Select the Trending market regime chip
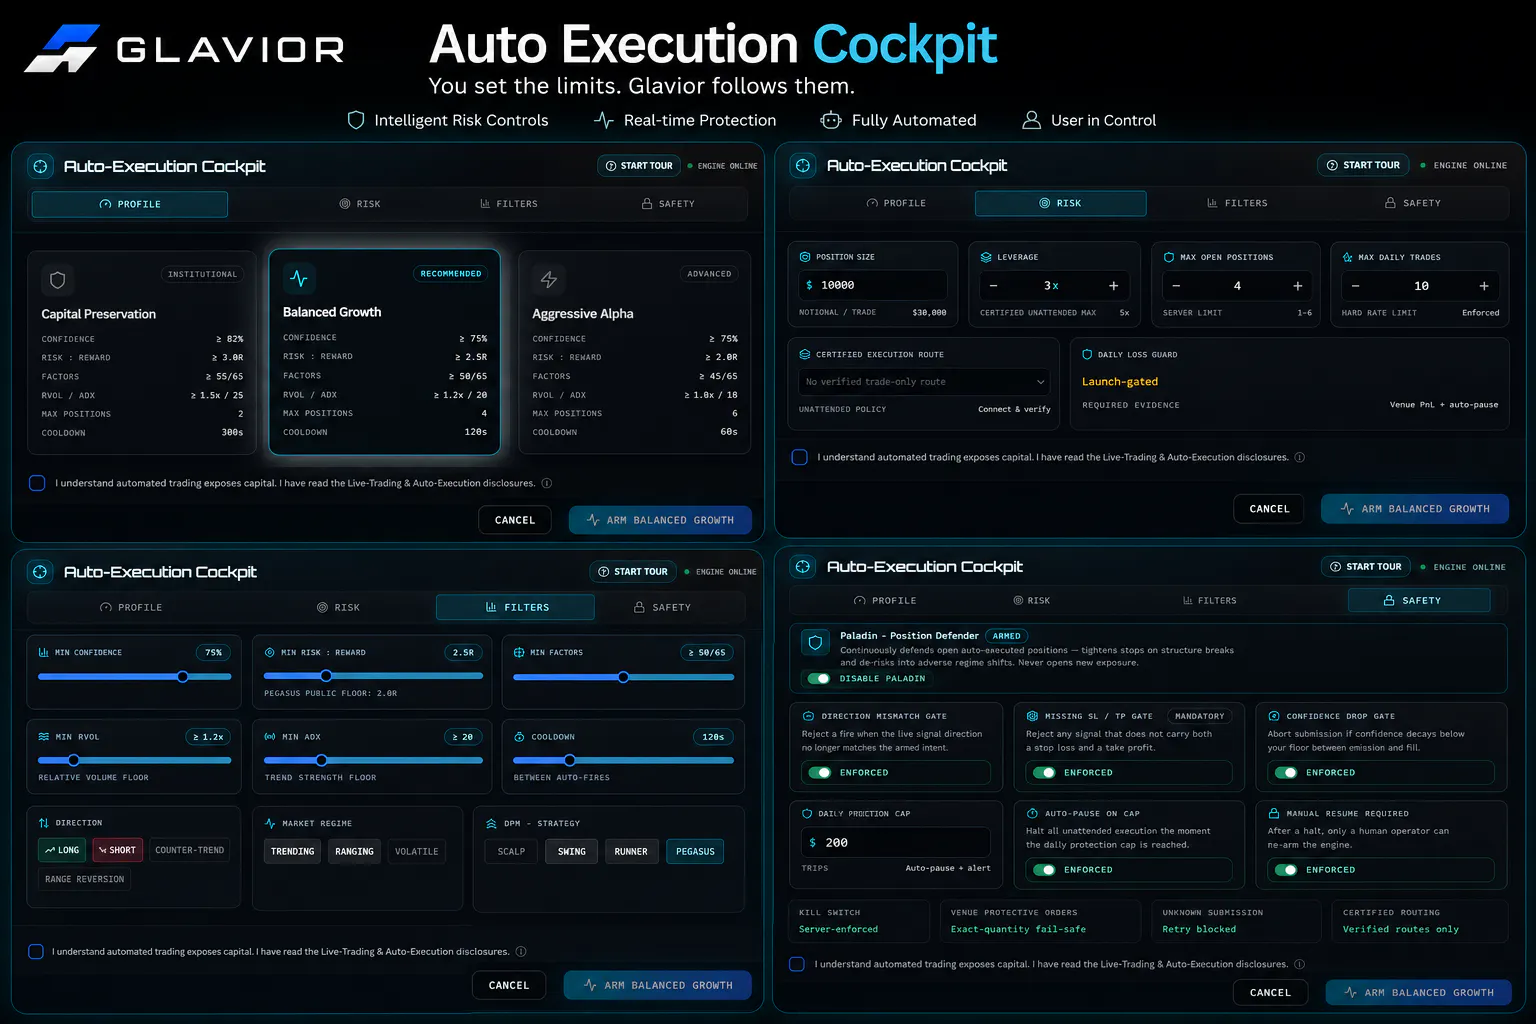Viewport: 1536px width, 1024px height. pyautogui.click(x=292, y=851)
